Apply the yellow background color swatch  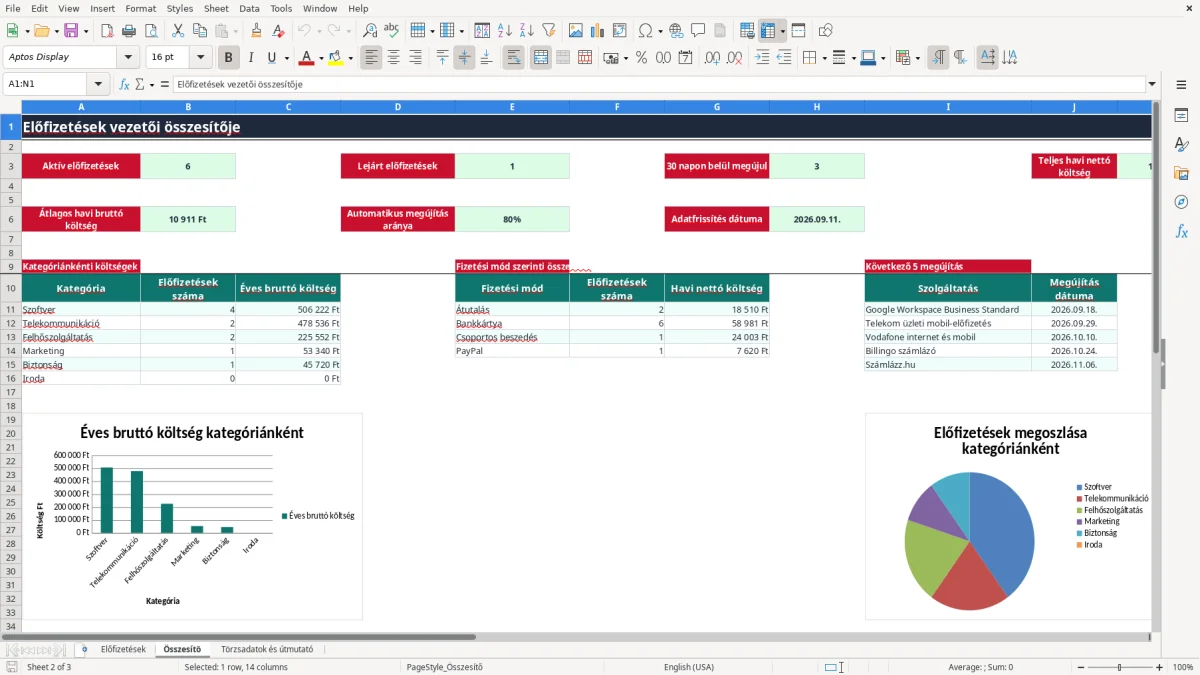336,58
